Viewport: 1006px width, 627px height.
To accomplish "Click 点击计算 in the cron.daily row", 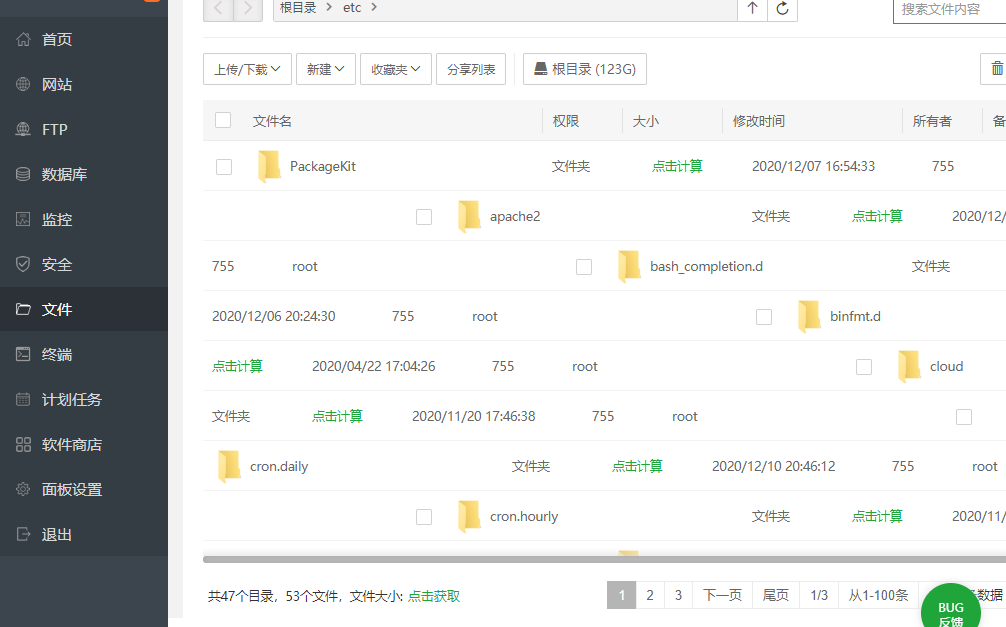I will (637, 467).
